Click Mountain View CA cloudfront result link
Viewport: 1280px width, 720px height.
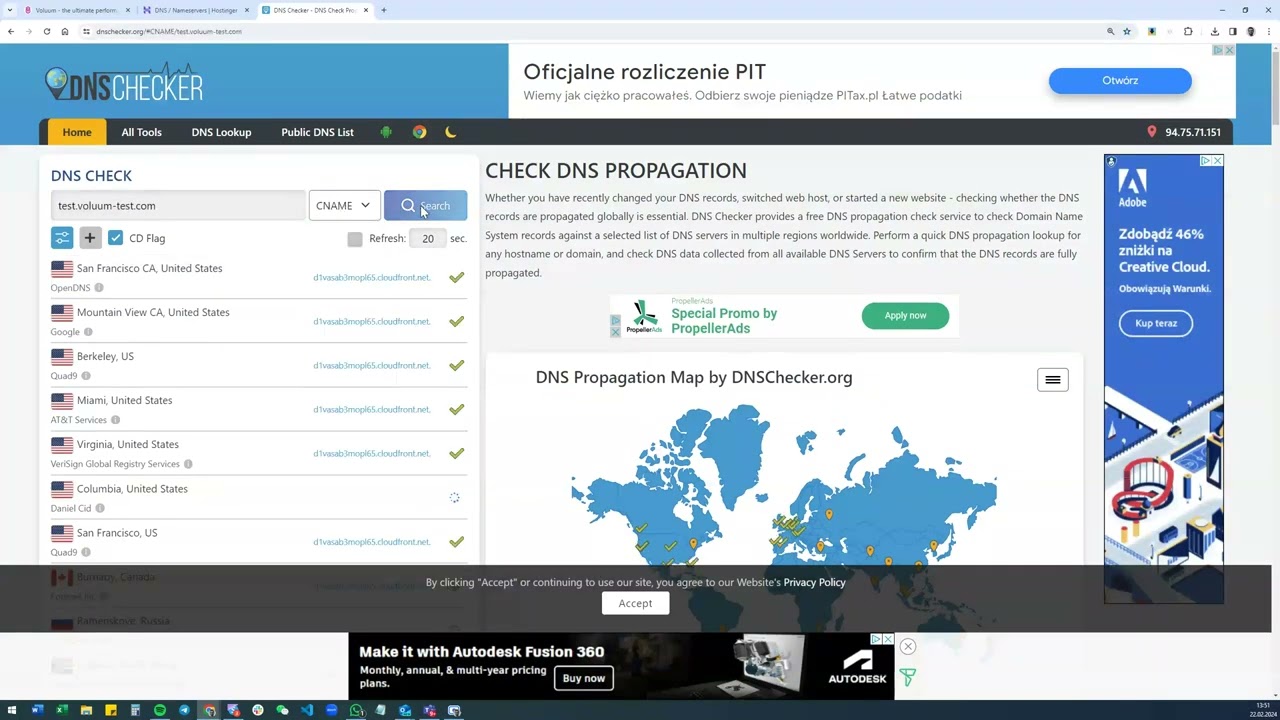[372, 321]
